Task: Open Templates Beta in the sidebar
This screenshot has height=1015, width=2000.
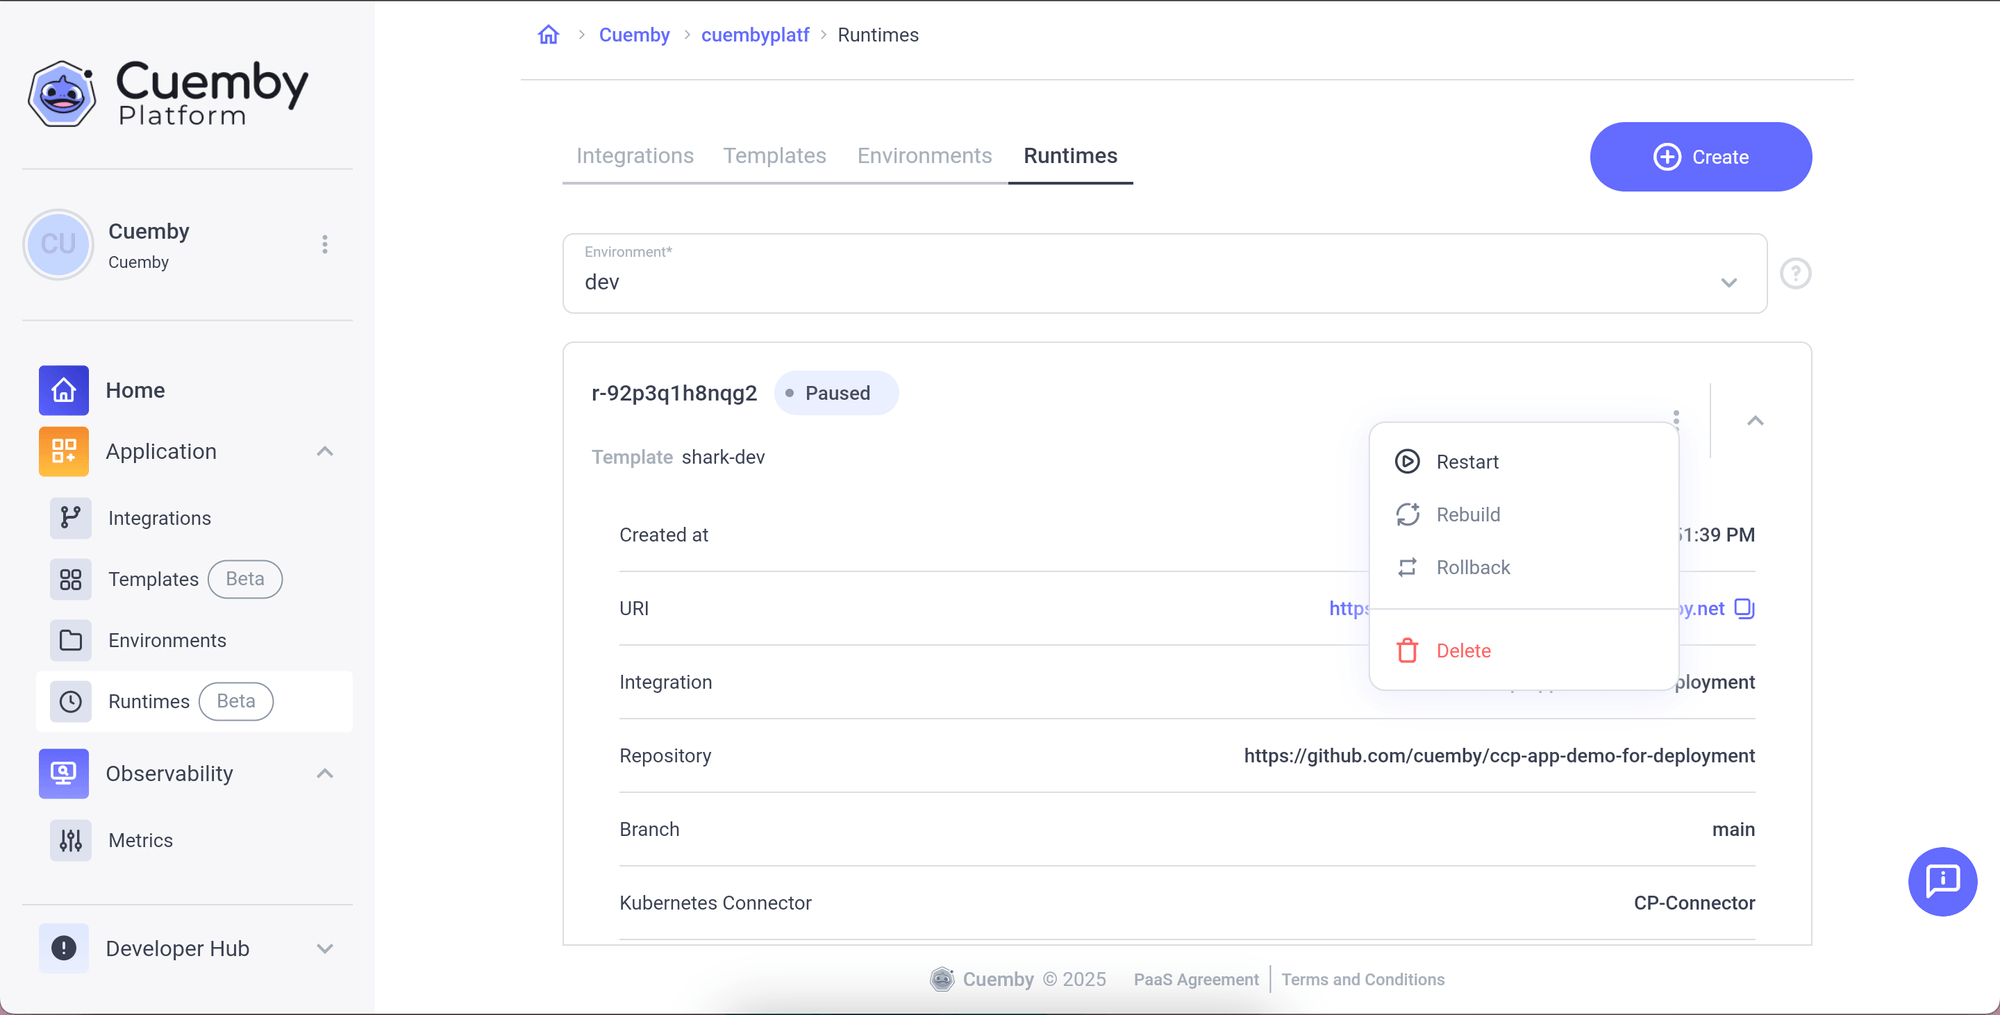Action: click(154, 579)
